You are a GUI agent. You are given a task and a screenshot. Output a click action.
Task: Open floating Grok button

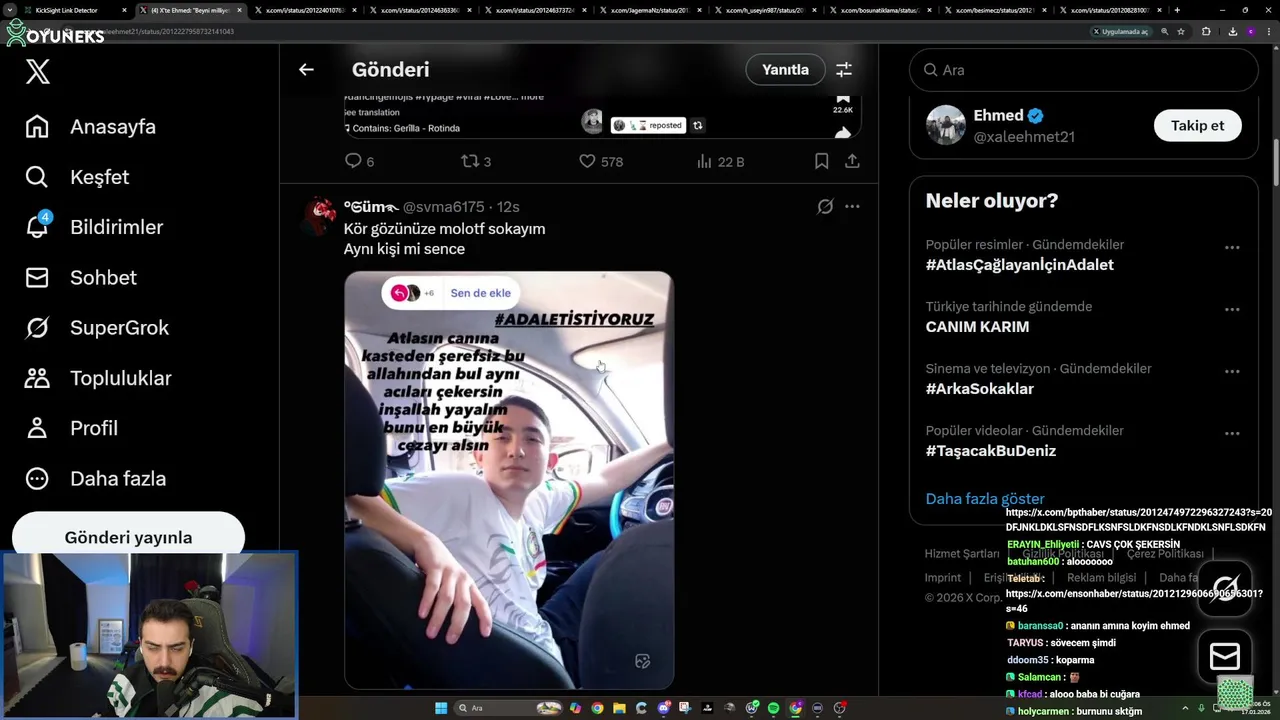(1225, 588)
